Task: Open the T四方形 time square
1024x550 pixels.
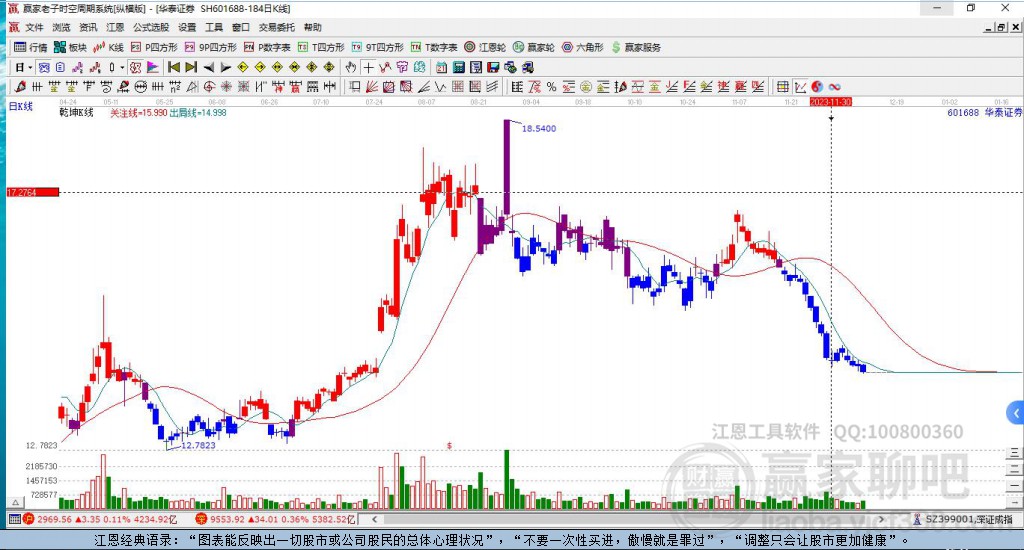Action: pos(321,47)
